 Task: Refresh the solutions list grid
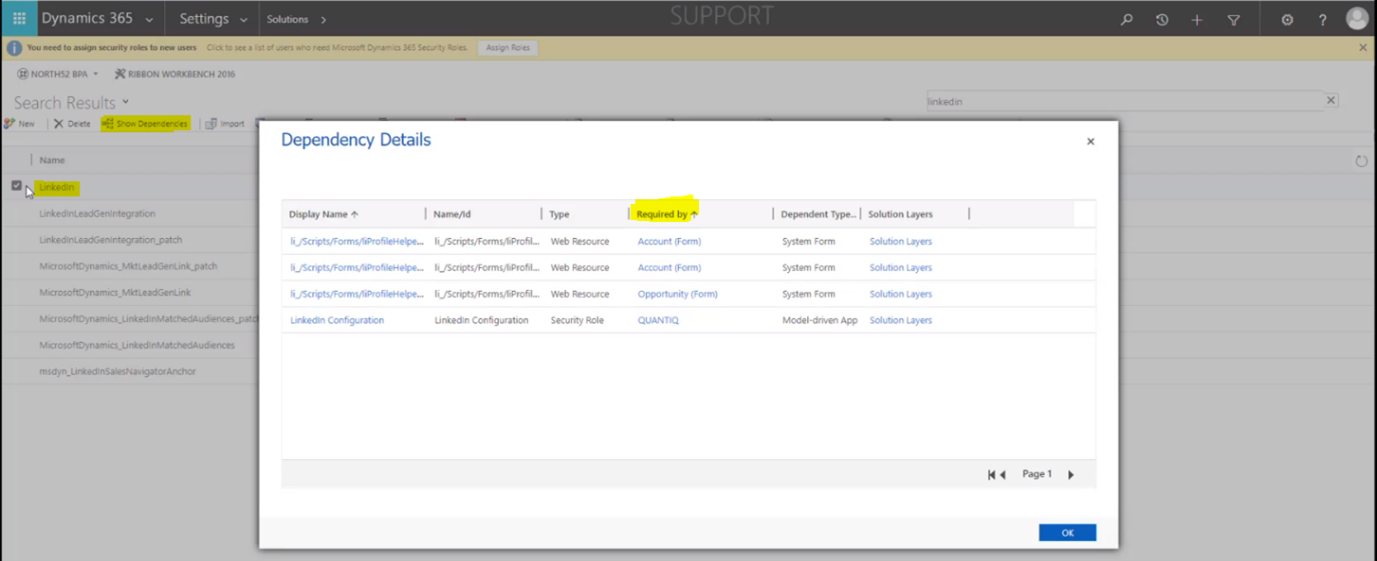(1361, 160)
